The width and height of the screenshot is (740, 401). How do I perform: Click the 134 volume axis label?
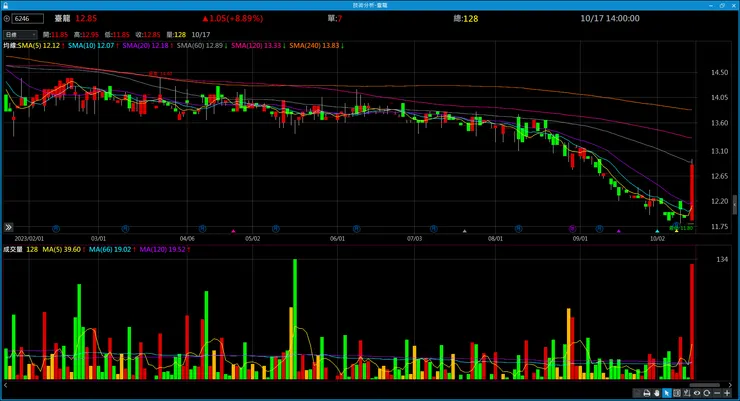(x=722, y=259)
